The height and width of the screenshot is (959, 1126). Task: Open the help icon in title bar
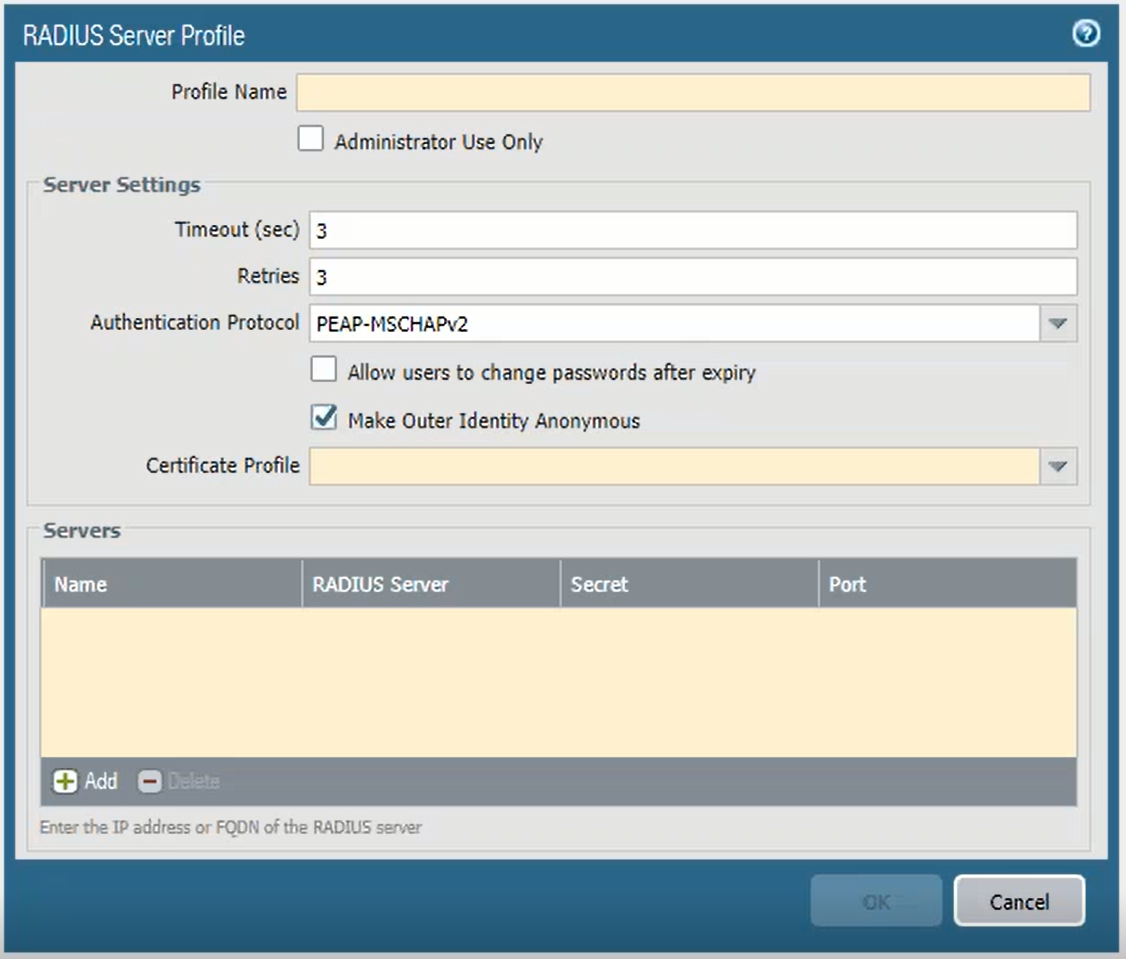pyautogui.click(x=1085, y=34)
